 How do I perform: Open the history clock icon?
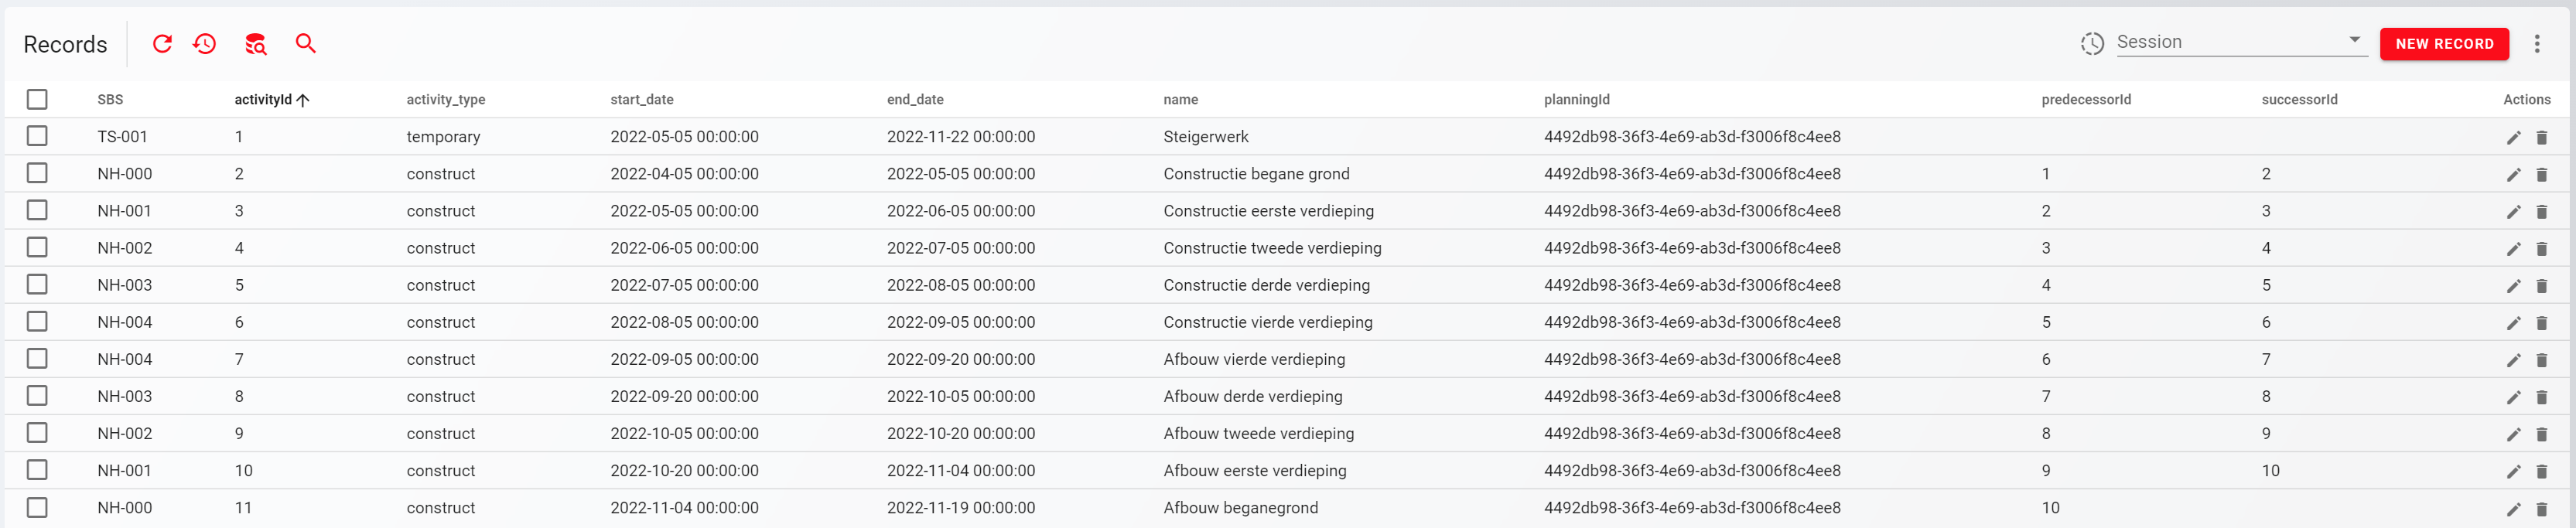coord(205,44)
